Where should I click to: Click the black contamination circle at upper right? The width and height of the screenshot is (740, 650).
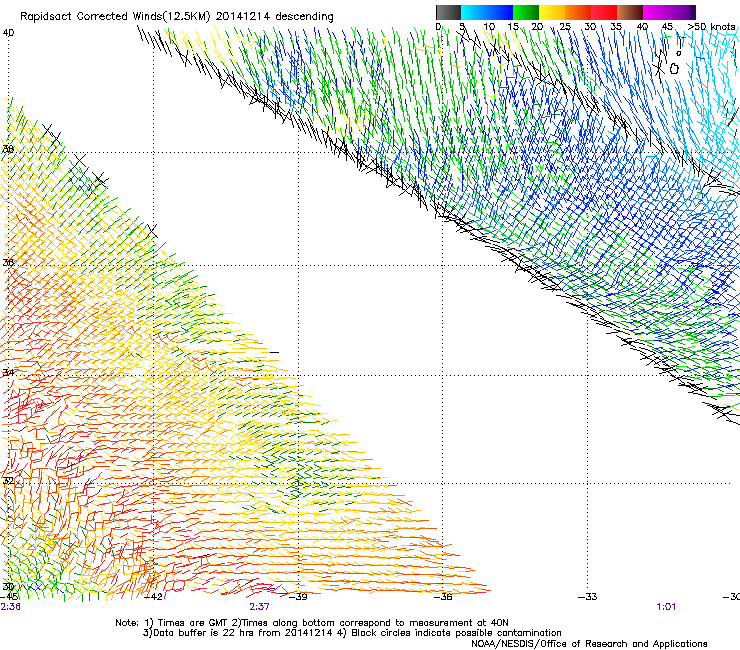pos(674,69)
